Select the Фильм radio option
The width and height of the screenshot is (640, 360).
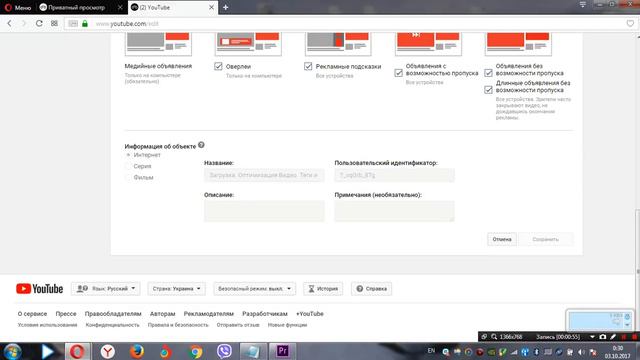(x=128, y=178)
